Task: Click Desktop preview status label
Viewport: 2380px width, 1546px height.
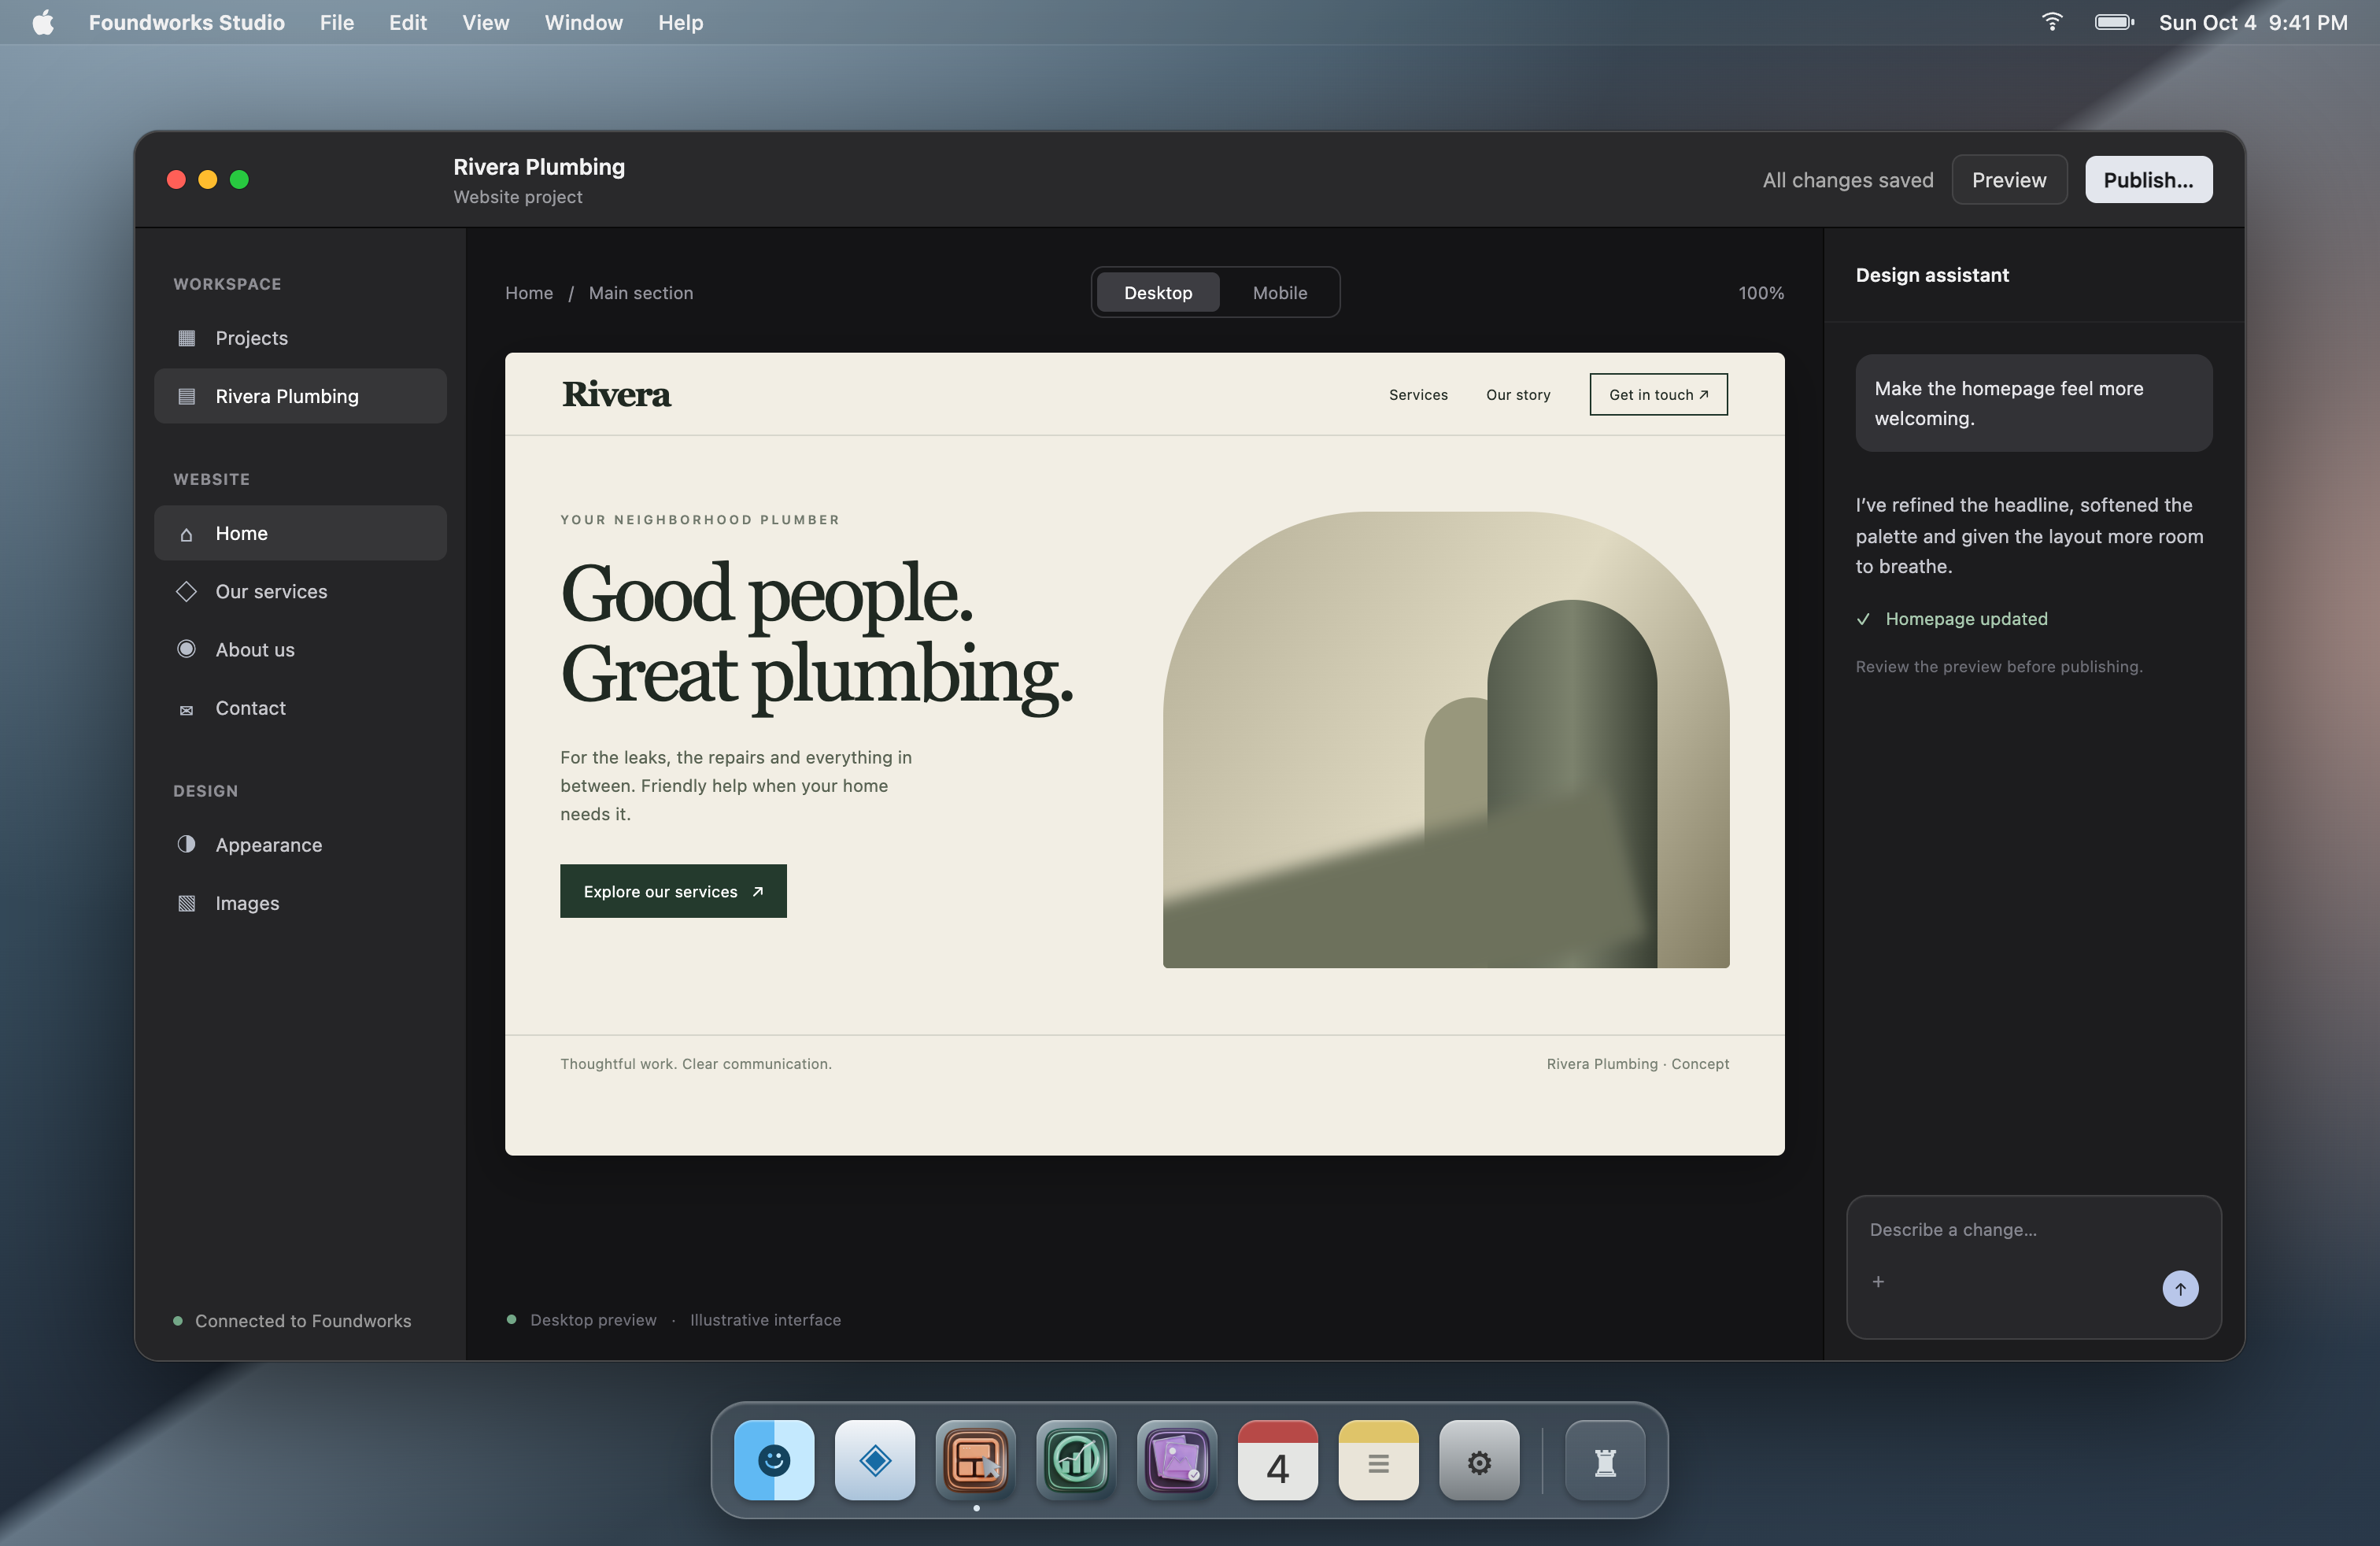Action: (593, 1320)
